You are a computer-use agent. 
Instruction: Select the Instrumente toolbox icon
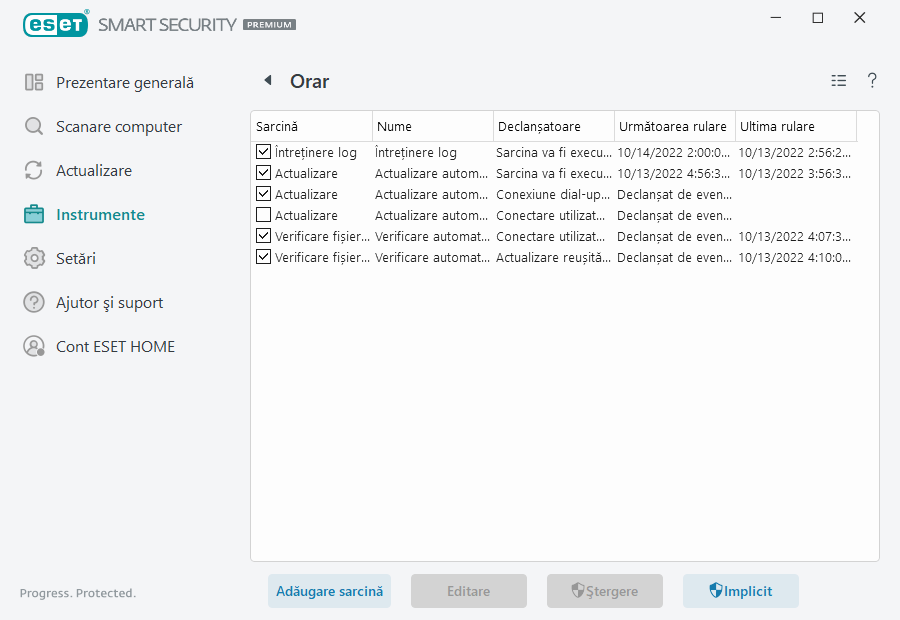[33, 214]
